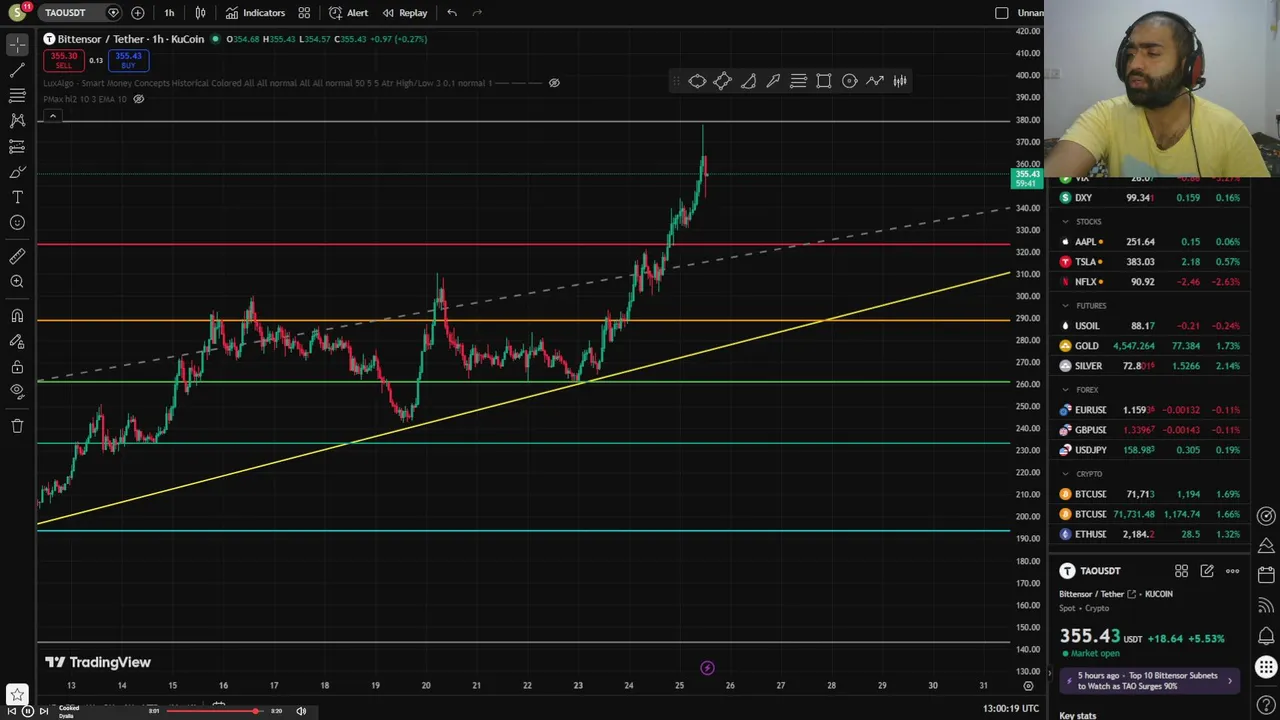Screen dimensions: 1280x720
Task: Open the emoji icons tool
Action: [x=17, y=222]
